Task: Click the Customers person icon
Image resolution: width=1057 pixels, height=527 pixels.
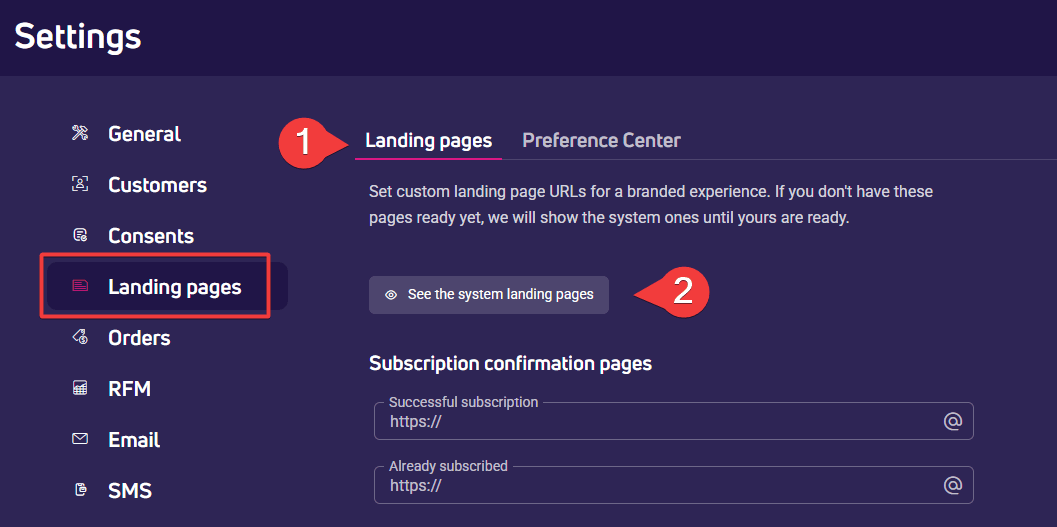Action: pyautogui.click(x=80, y=184)
